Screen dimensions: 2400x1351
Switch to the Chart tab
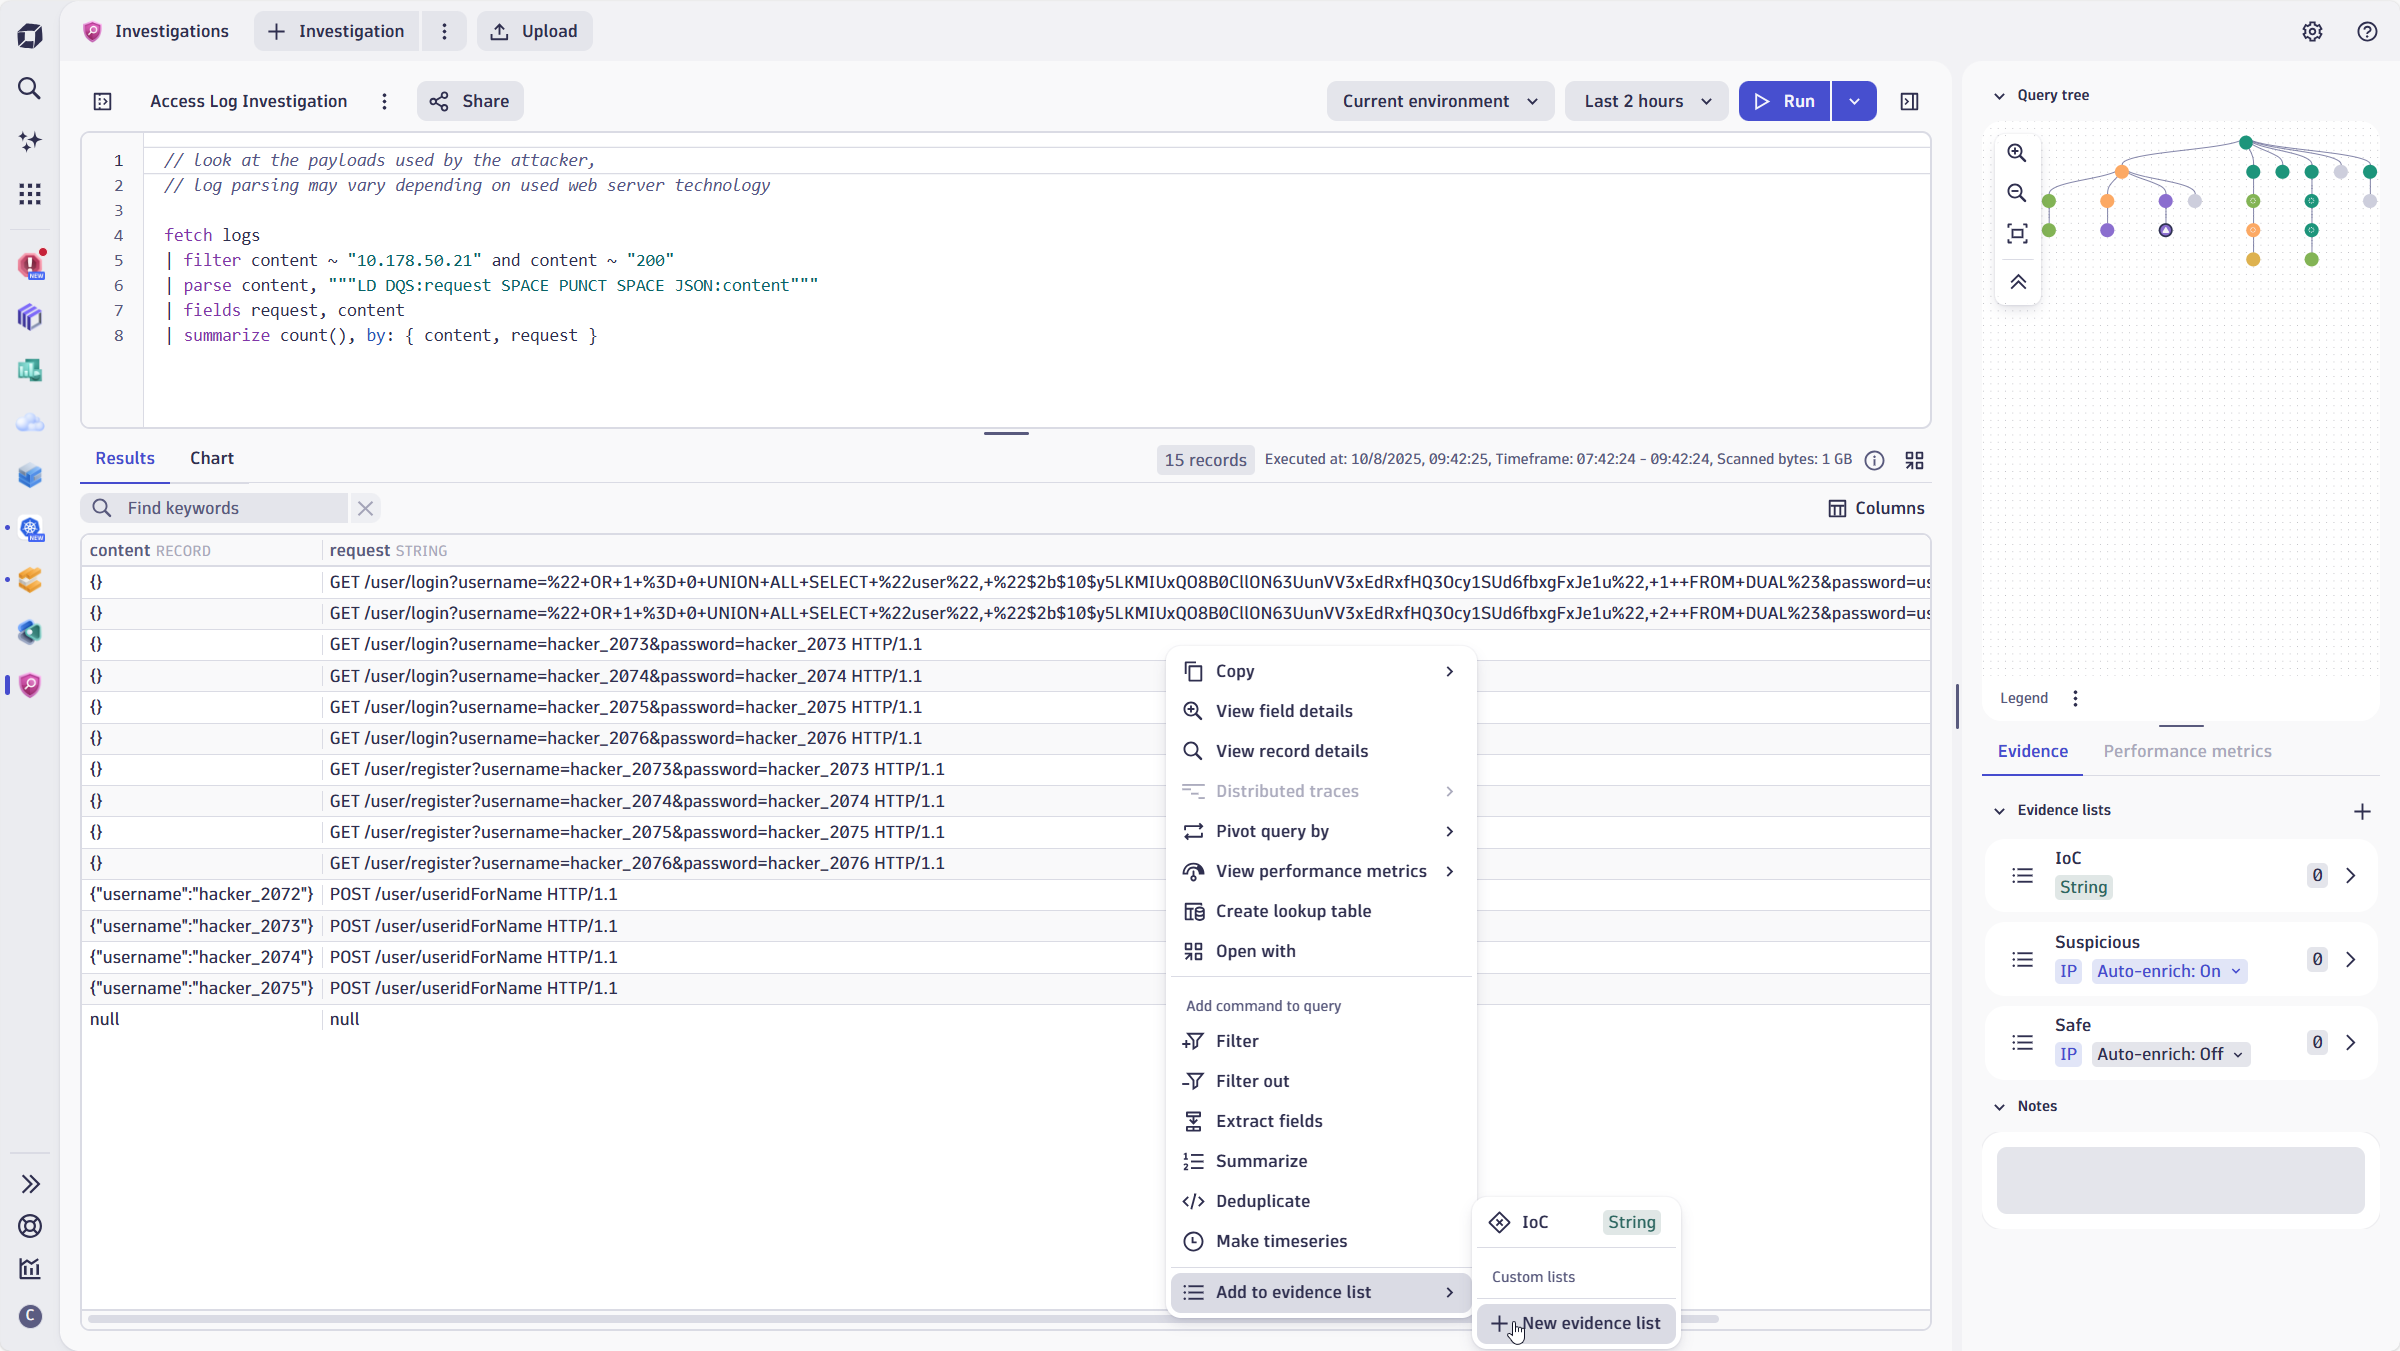211,458
